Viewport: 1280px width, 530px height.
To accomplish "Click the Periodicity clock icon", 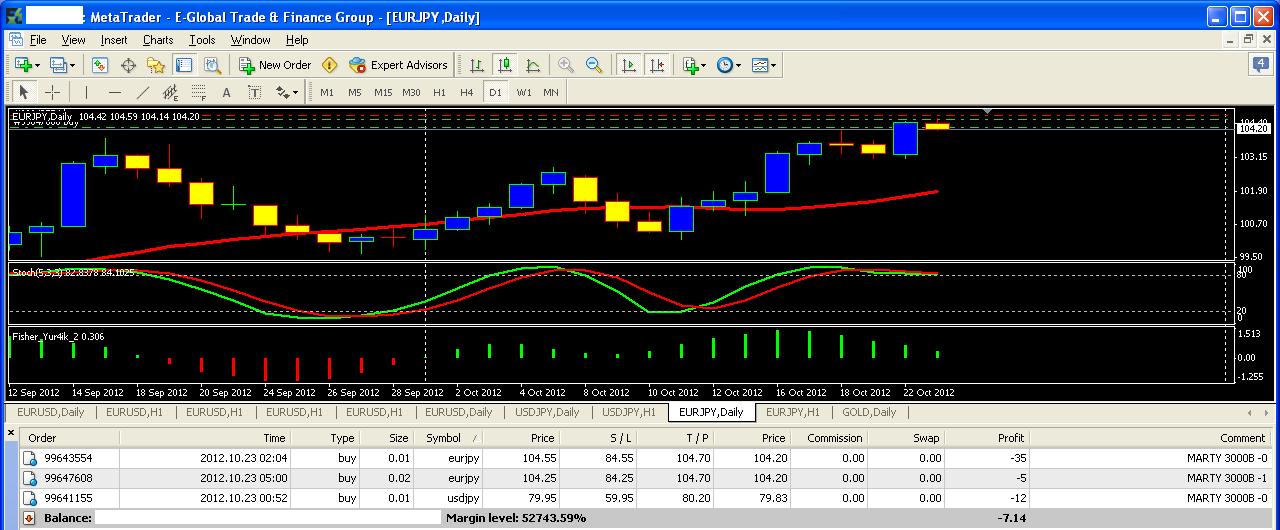I will [724, 65].
